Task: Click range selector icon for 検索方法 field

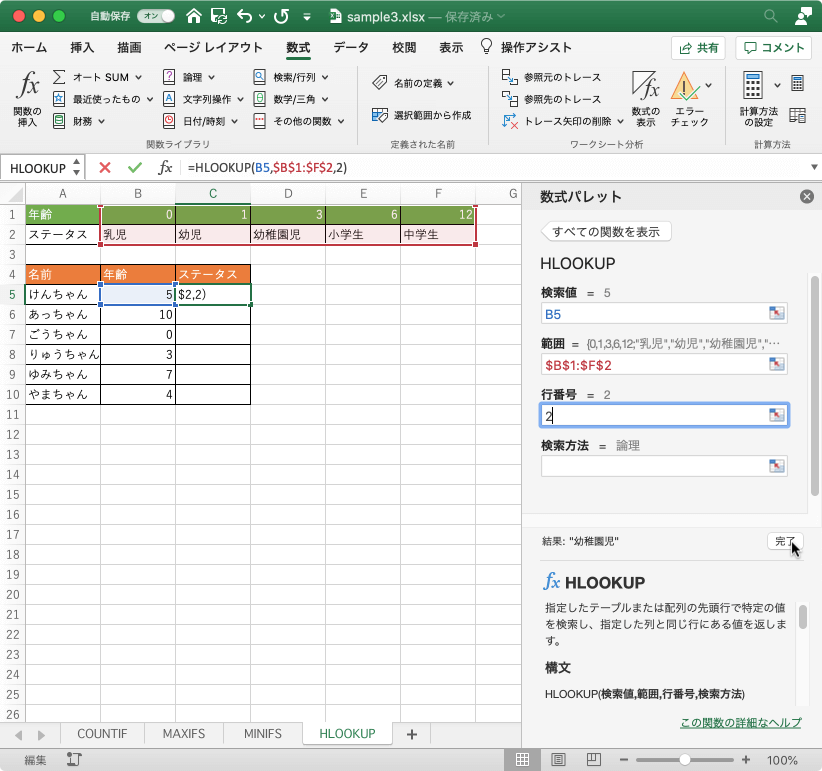Action: tap(776, 466)
